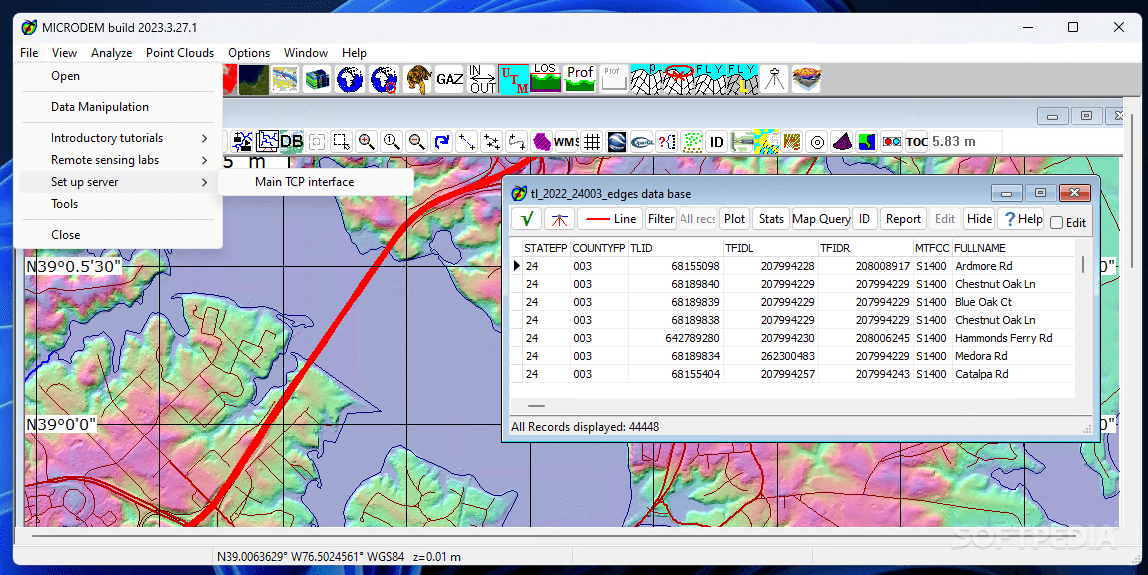This screenshot has width=1148, height=575.
Task: Click the FLY icon with yellow L
Action: point(742,79)
